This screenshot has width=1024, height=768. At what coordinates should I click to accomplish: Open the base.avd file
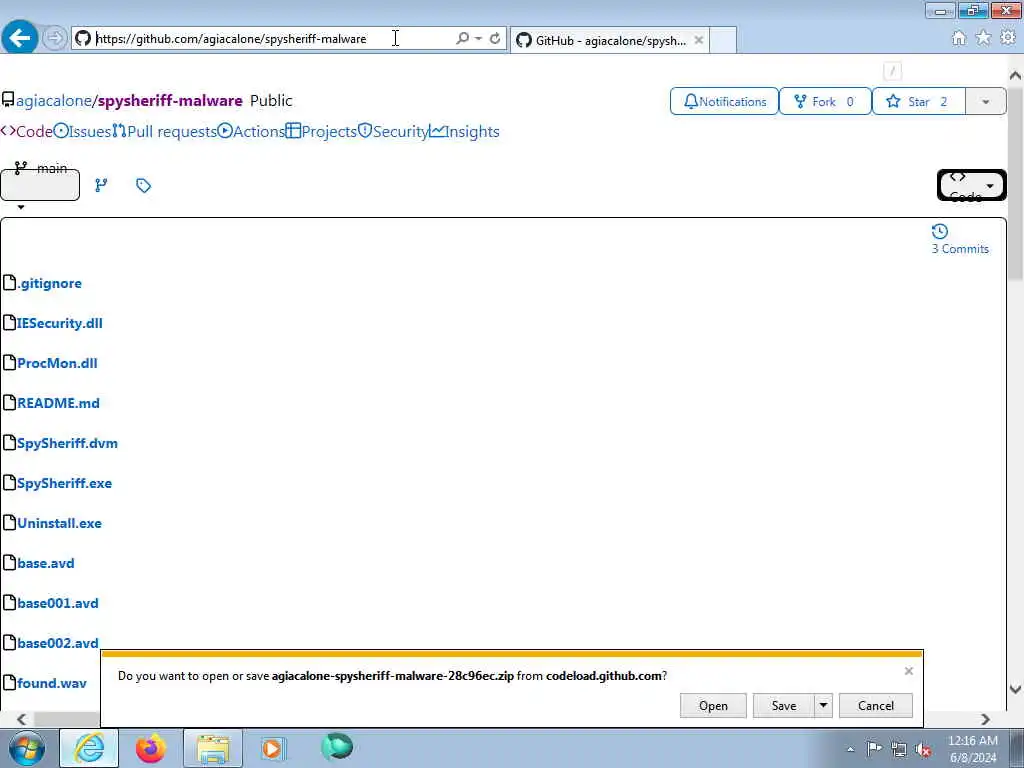click(46, 563)
